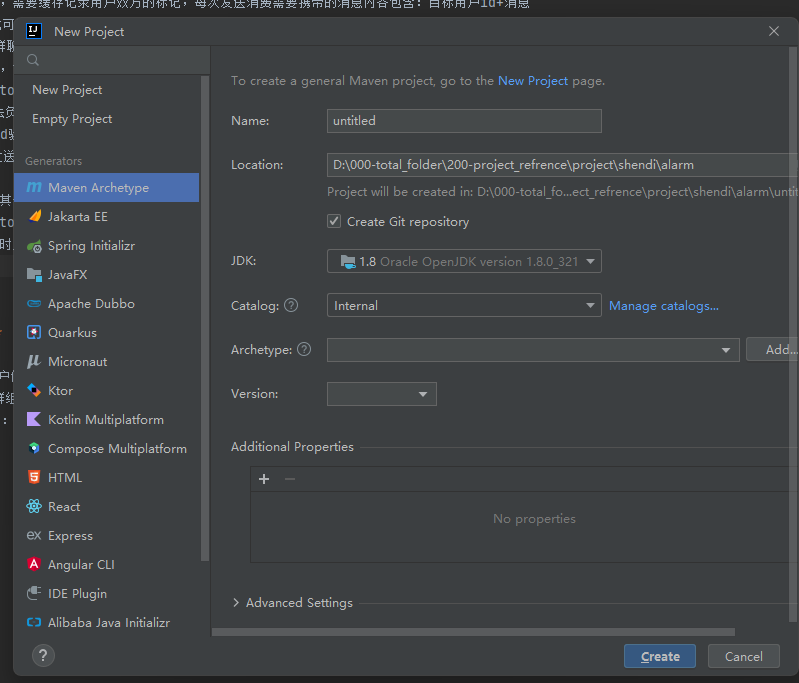Image resolution: width=799 pixels, height=683 pixels.
Task: Select New Project in left list
Action: pyautogui.click(x=106, y=90)
